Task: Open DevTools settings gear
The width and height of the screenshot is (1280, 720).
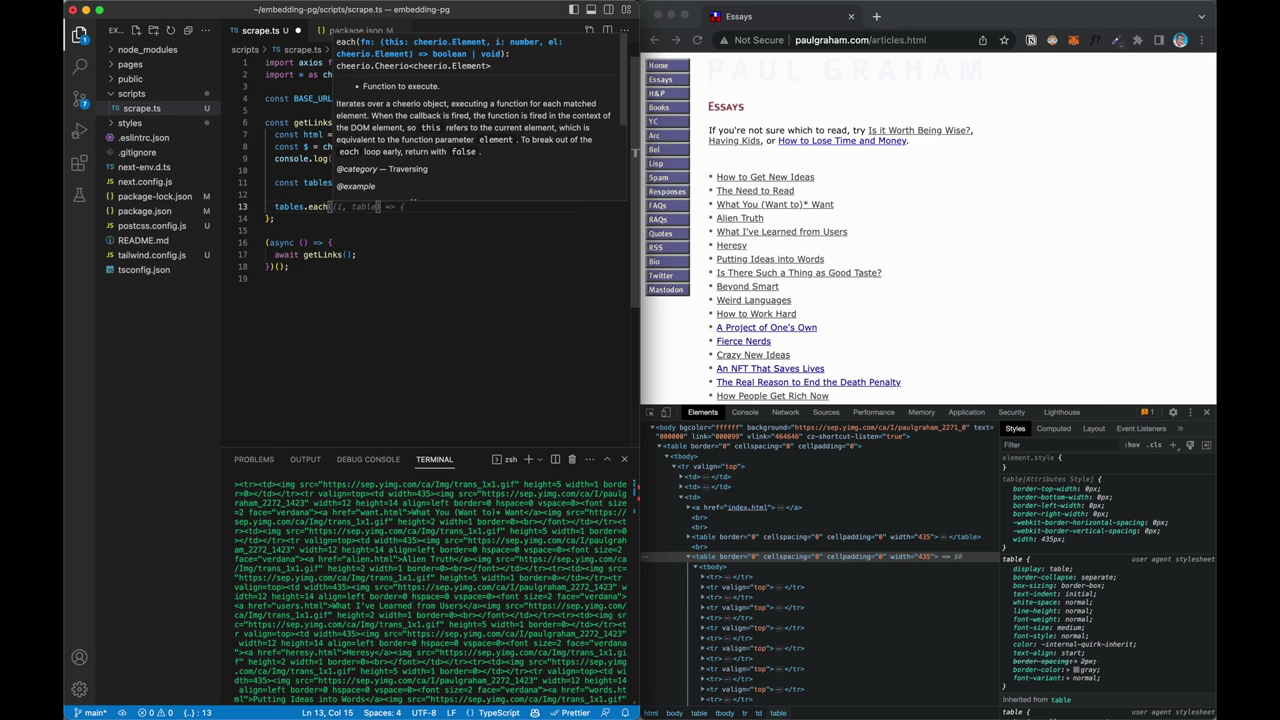Action: [x=1173, y=412]
